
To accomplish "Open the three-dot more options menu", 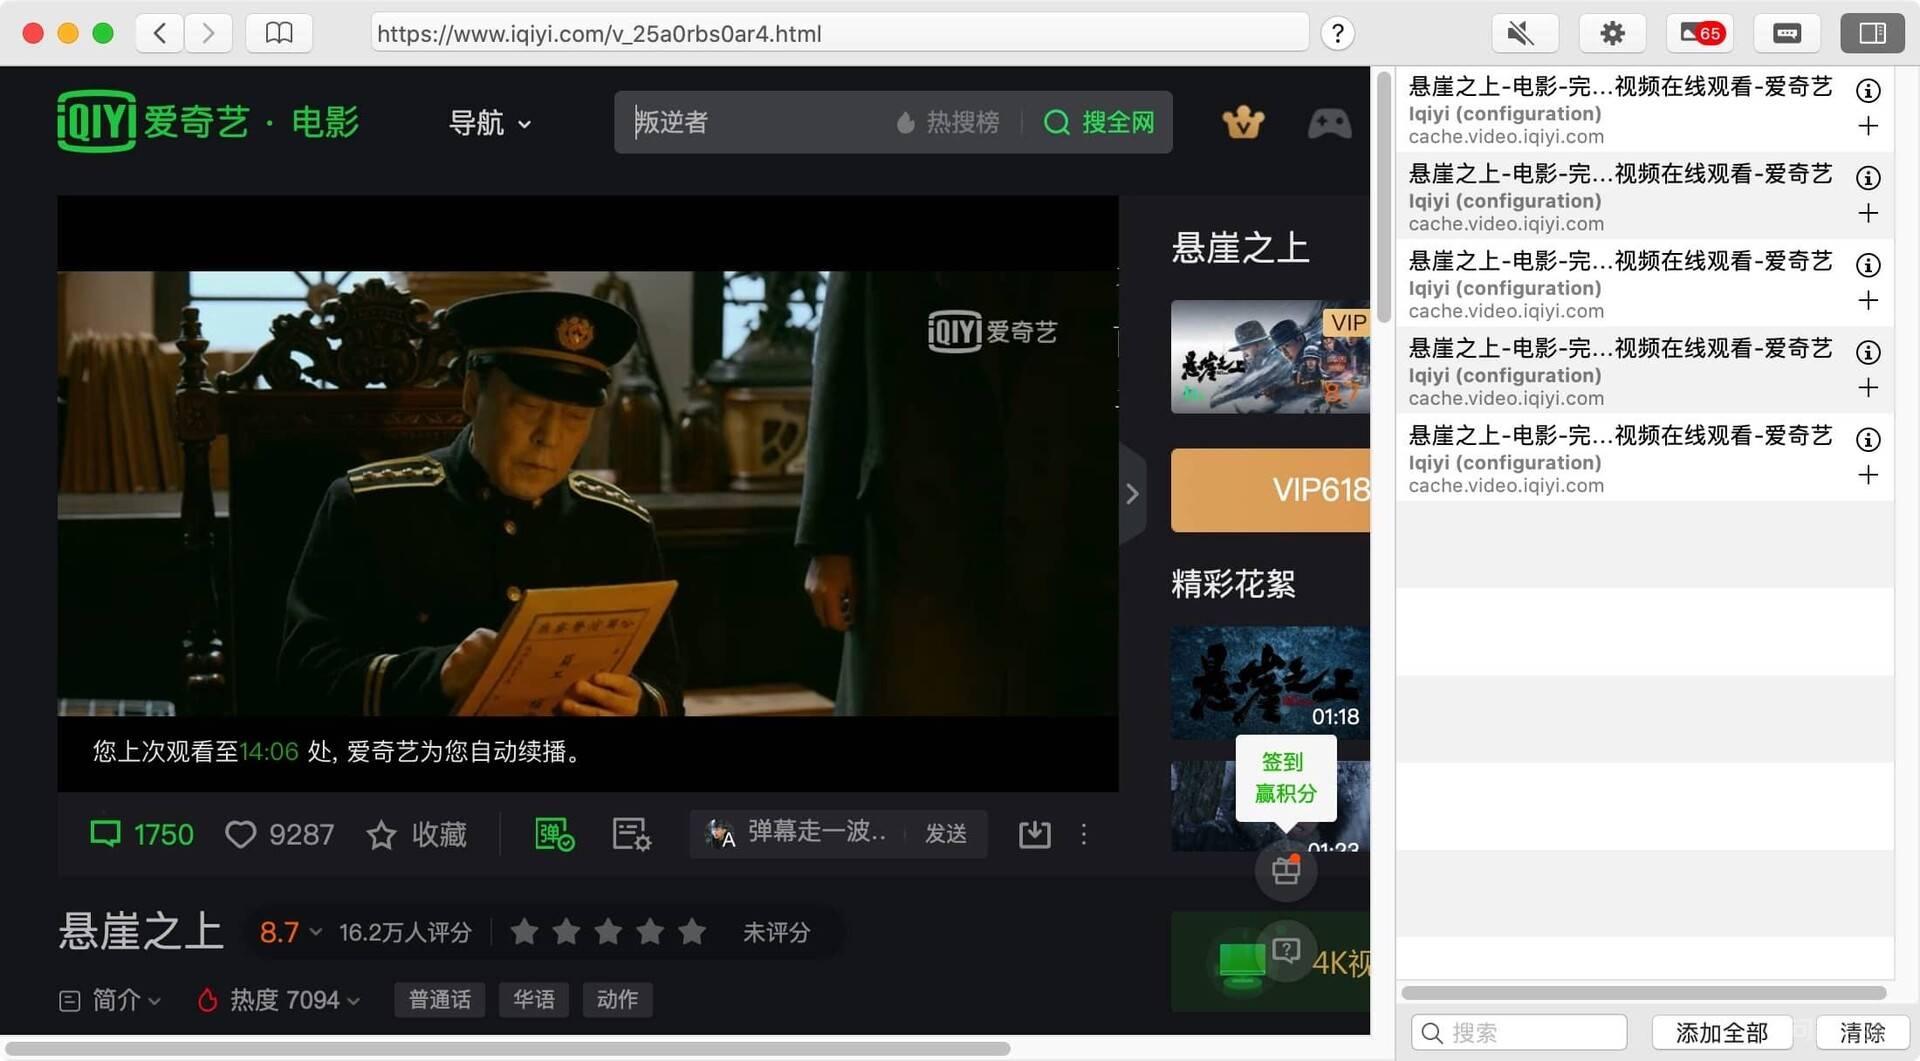I will click(x=1084, y=834).
